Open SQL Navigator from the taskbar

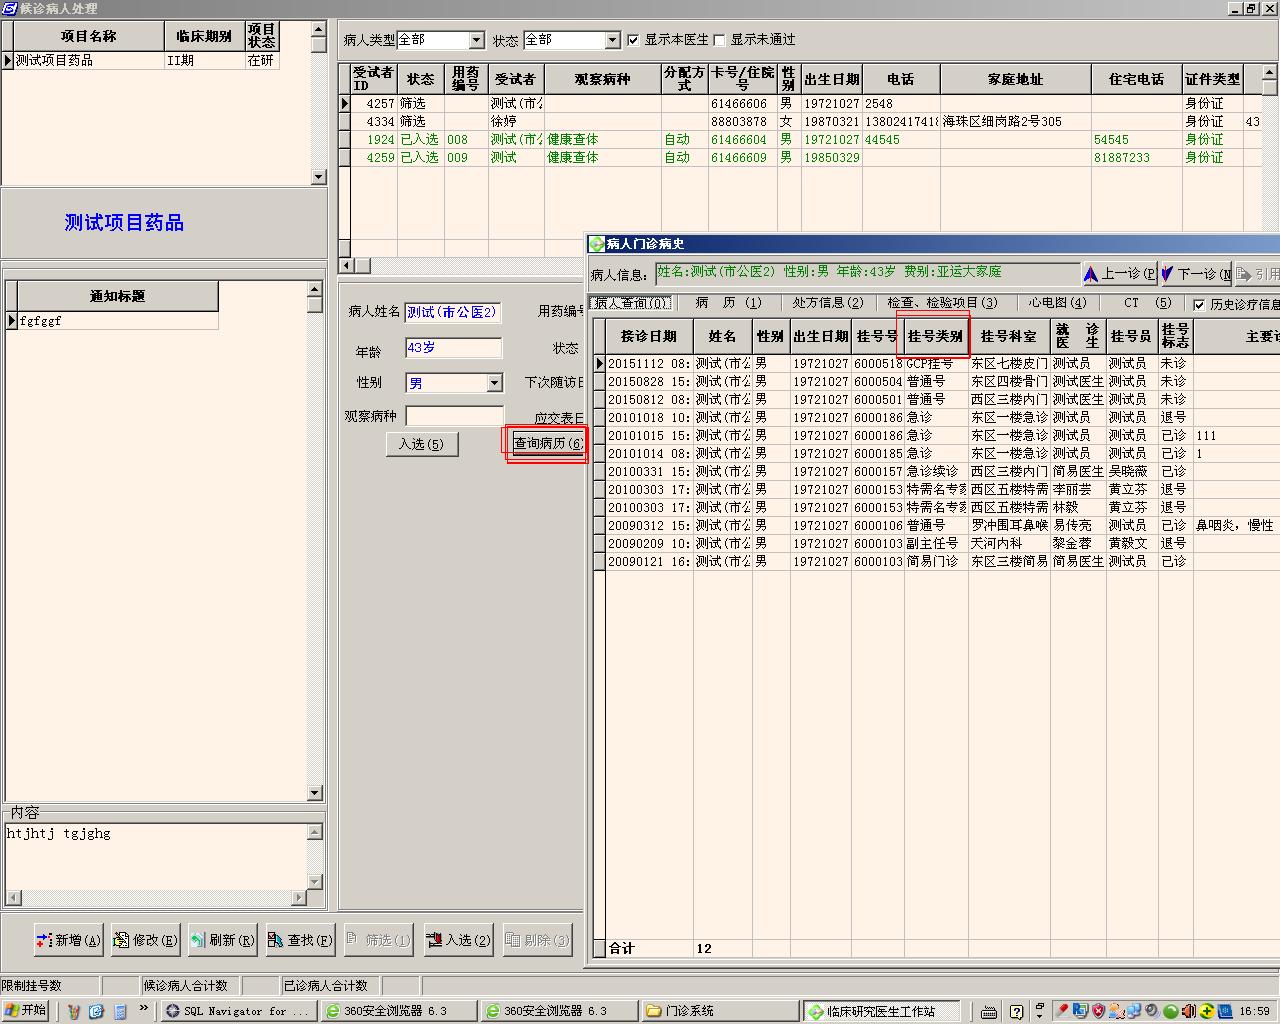click(238, 1011)
